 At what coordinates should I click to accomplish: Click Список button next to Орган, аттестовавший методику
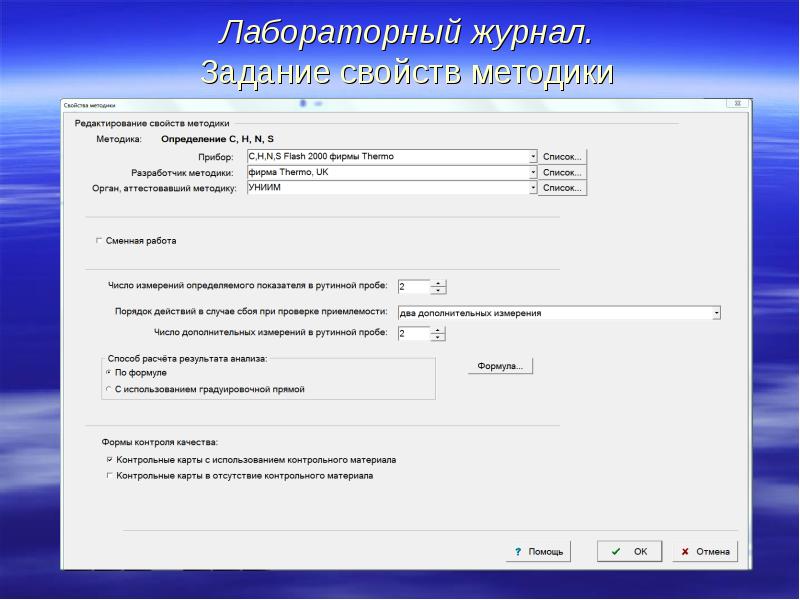coord(562,187)
